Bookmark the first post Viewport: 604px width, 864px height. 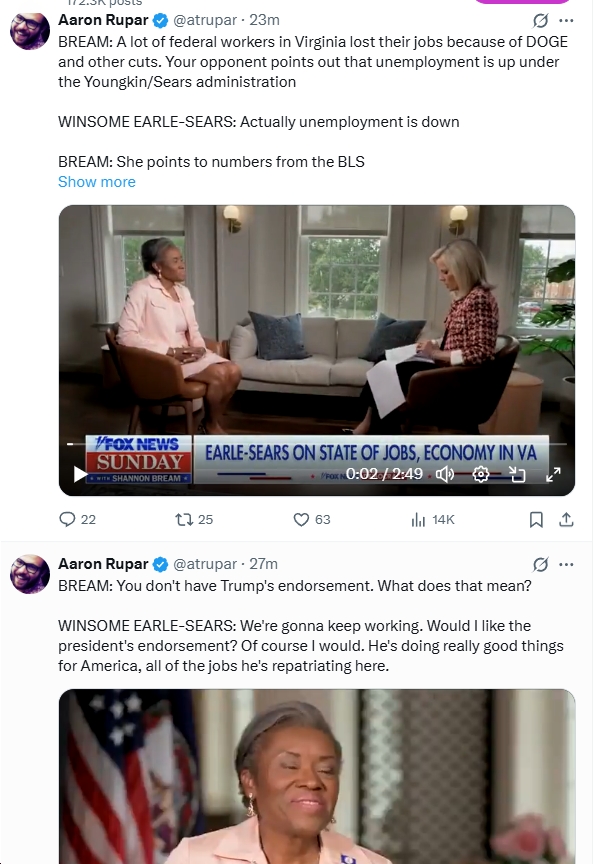(x=536, y=519)
